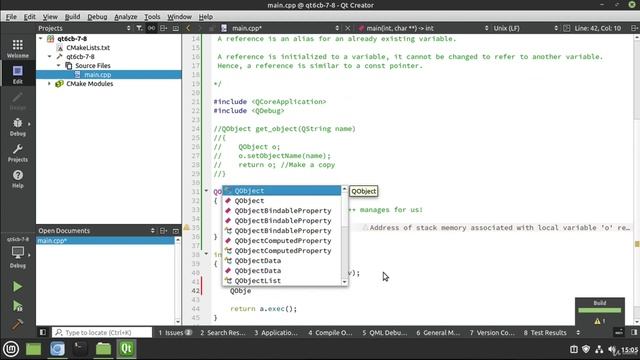Expand the CMake Modules node

coord(49,83)
